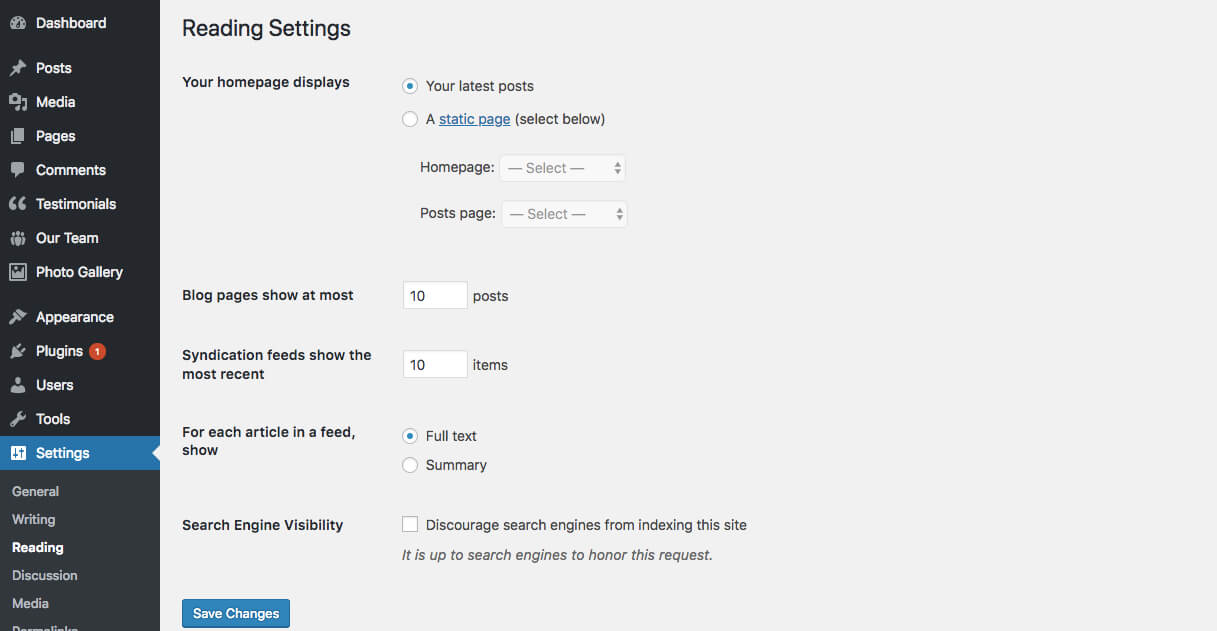Click the Comments speech bubble icon
1217x631 pixels.
(18, 170)
